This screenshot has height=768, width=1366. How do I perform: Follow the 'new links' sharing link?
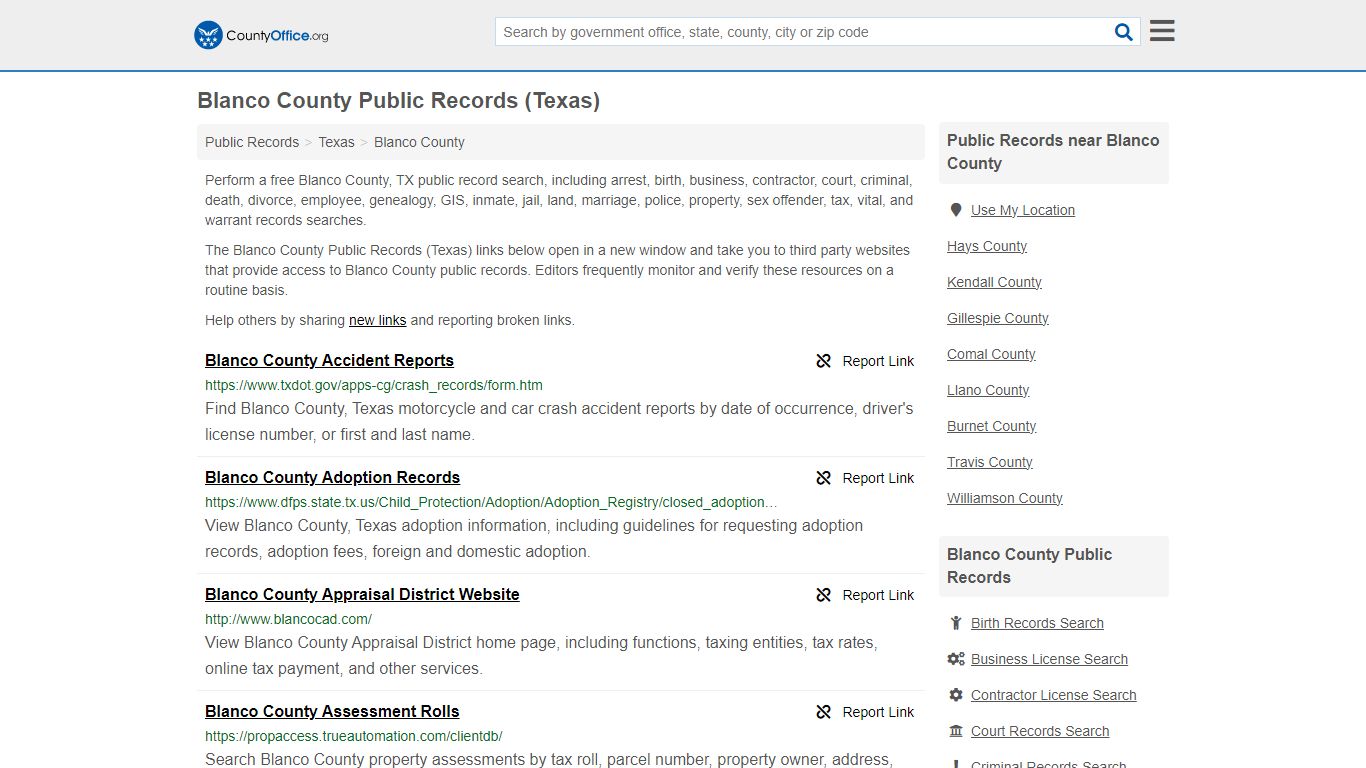click(x=377, y=320)
